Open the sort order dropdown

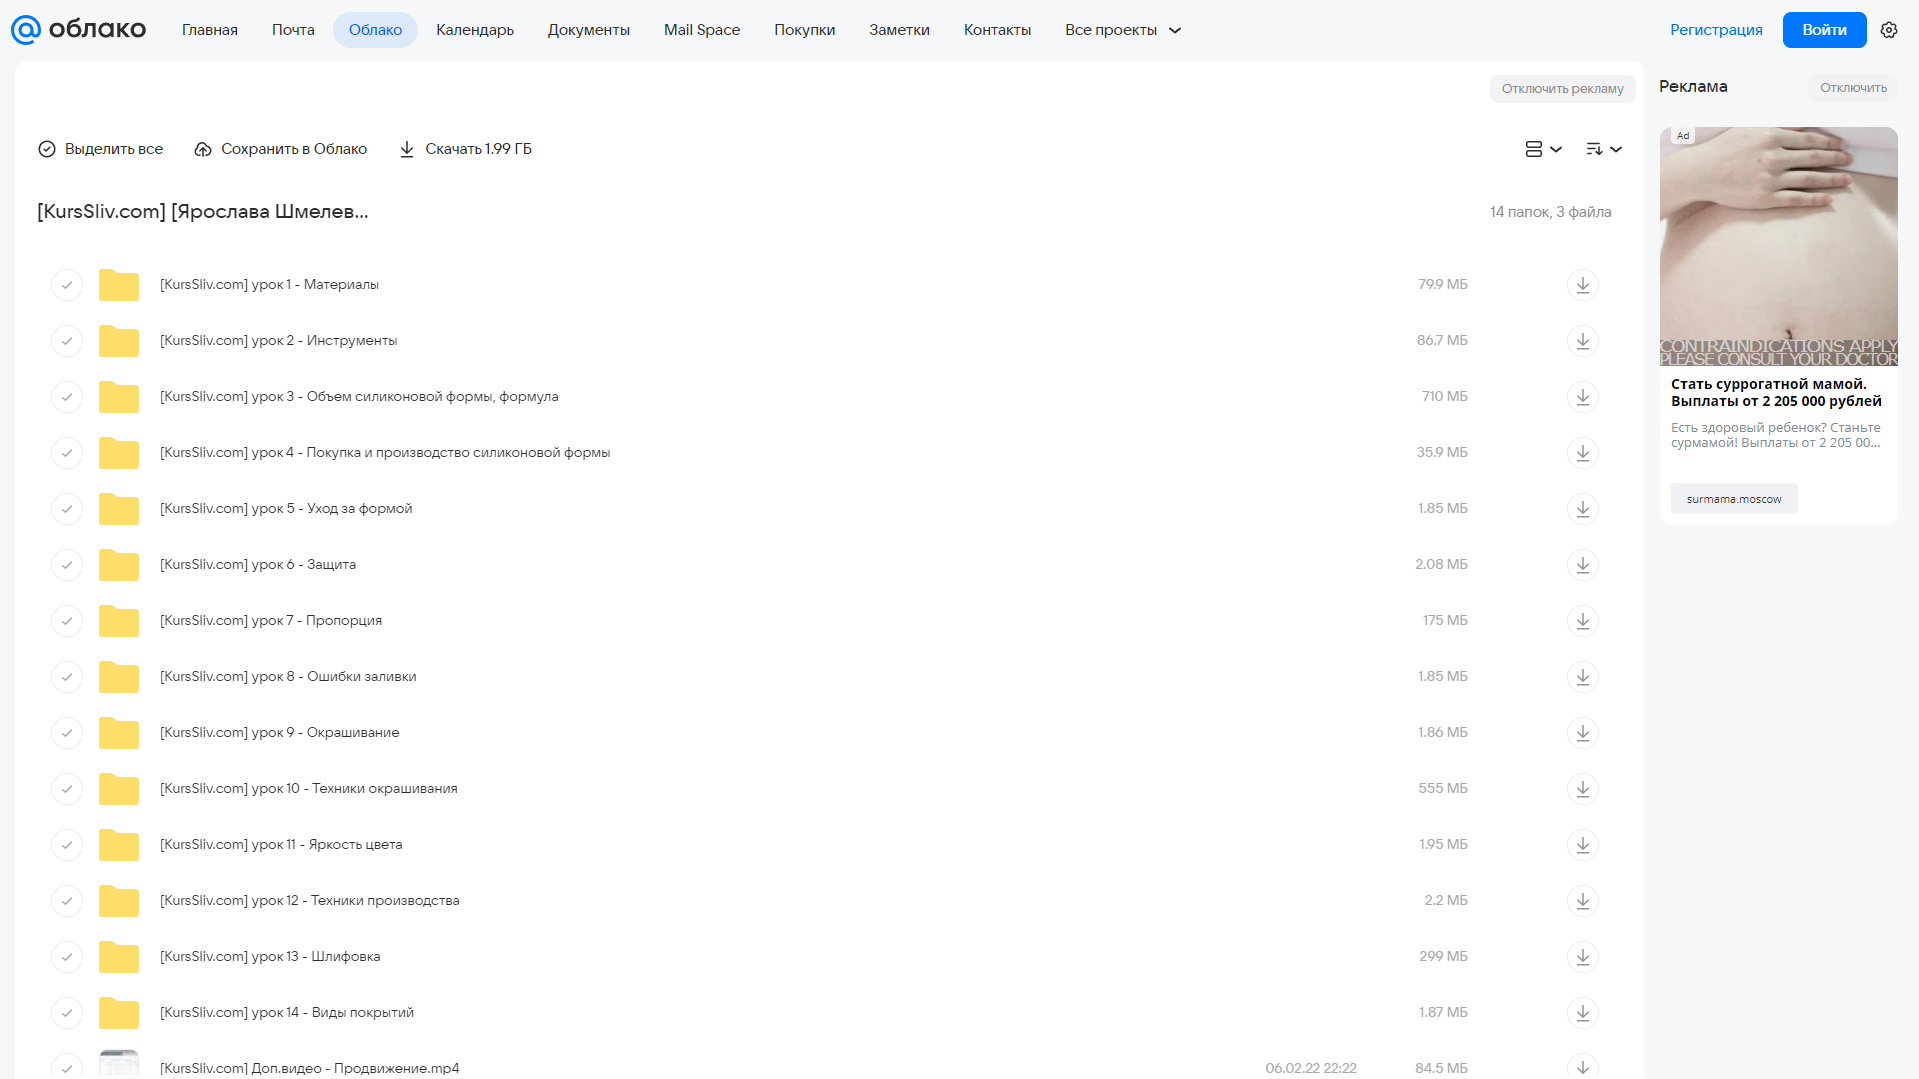click(x=1603, y=149)
